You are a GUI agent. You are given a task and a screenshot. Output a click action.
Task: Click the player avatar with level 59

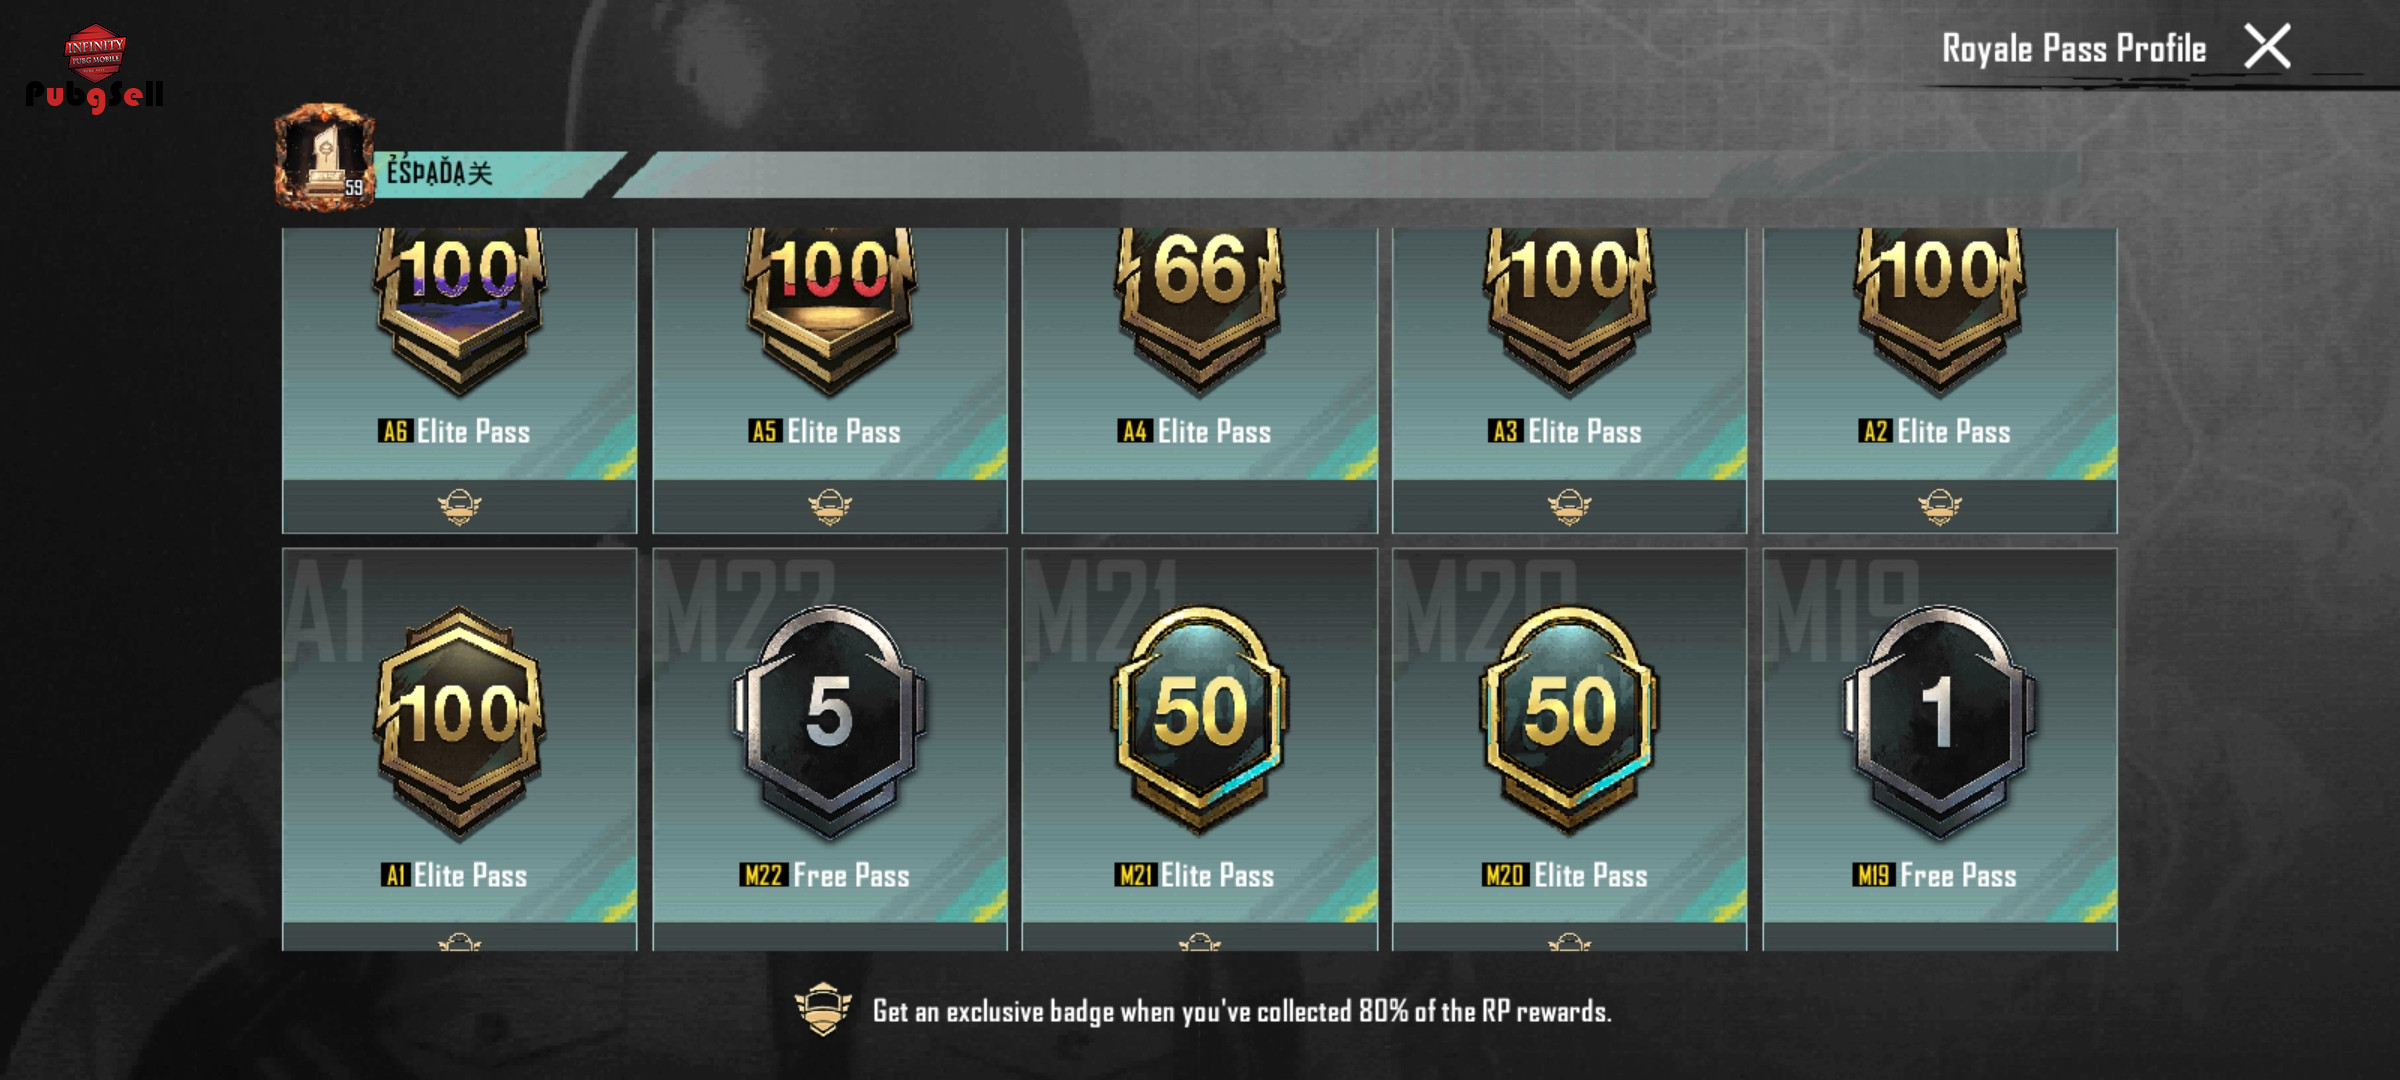tap(325, 157)
